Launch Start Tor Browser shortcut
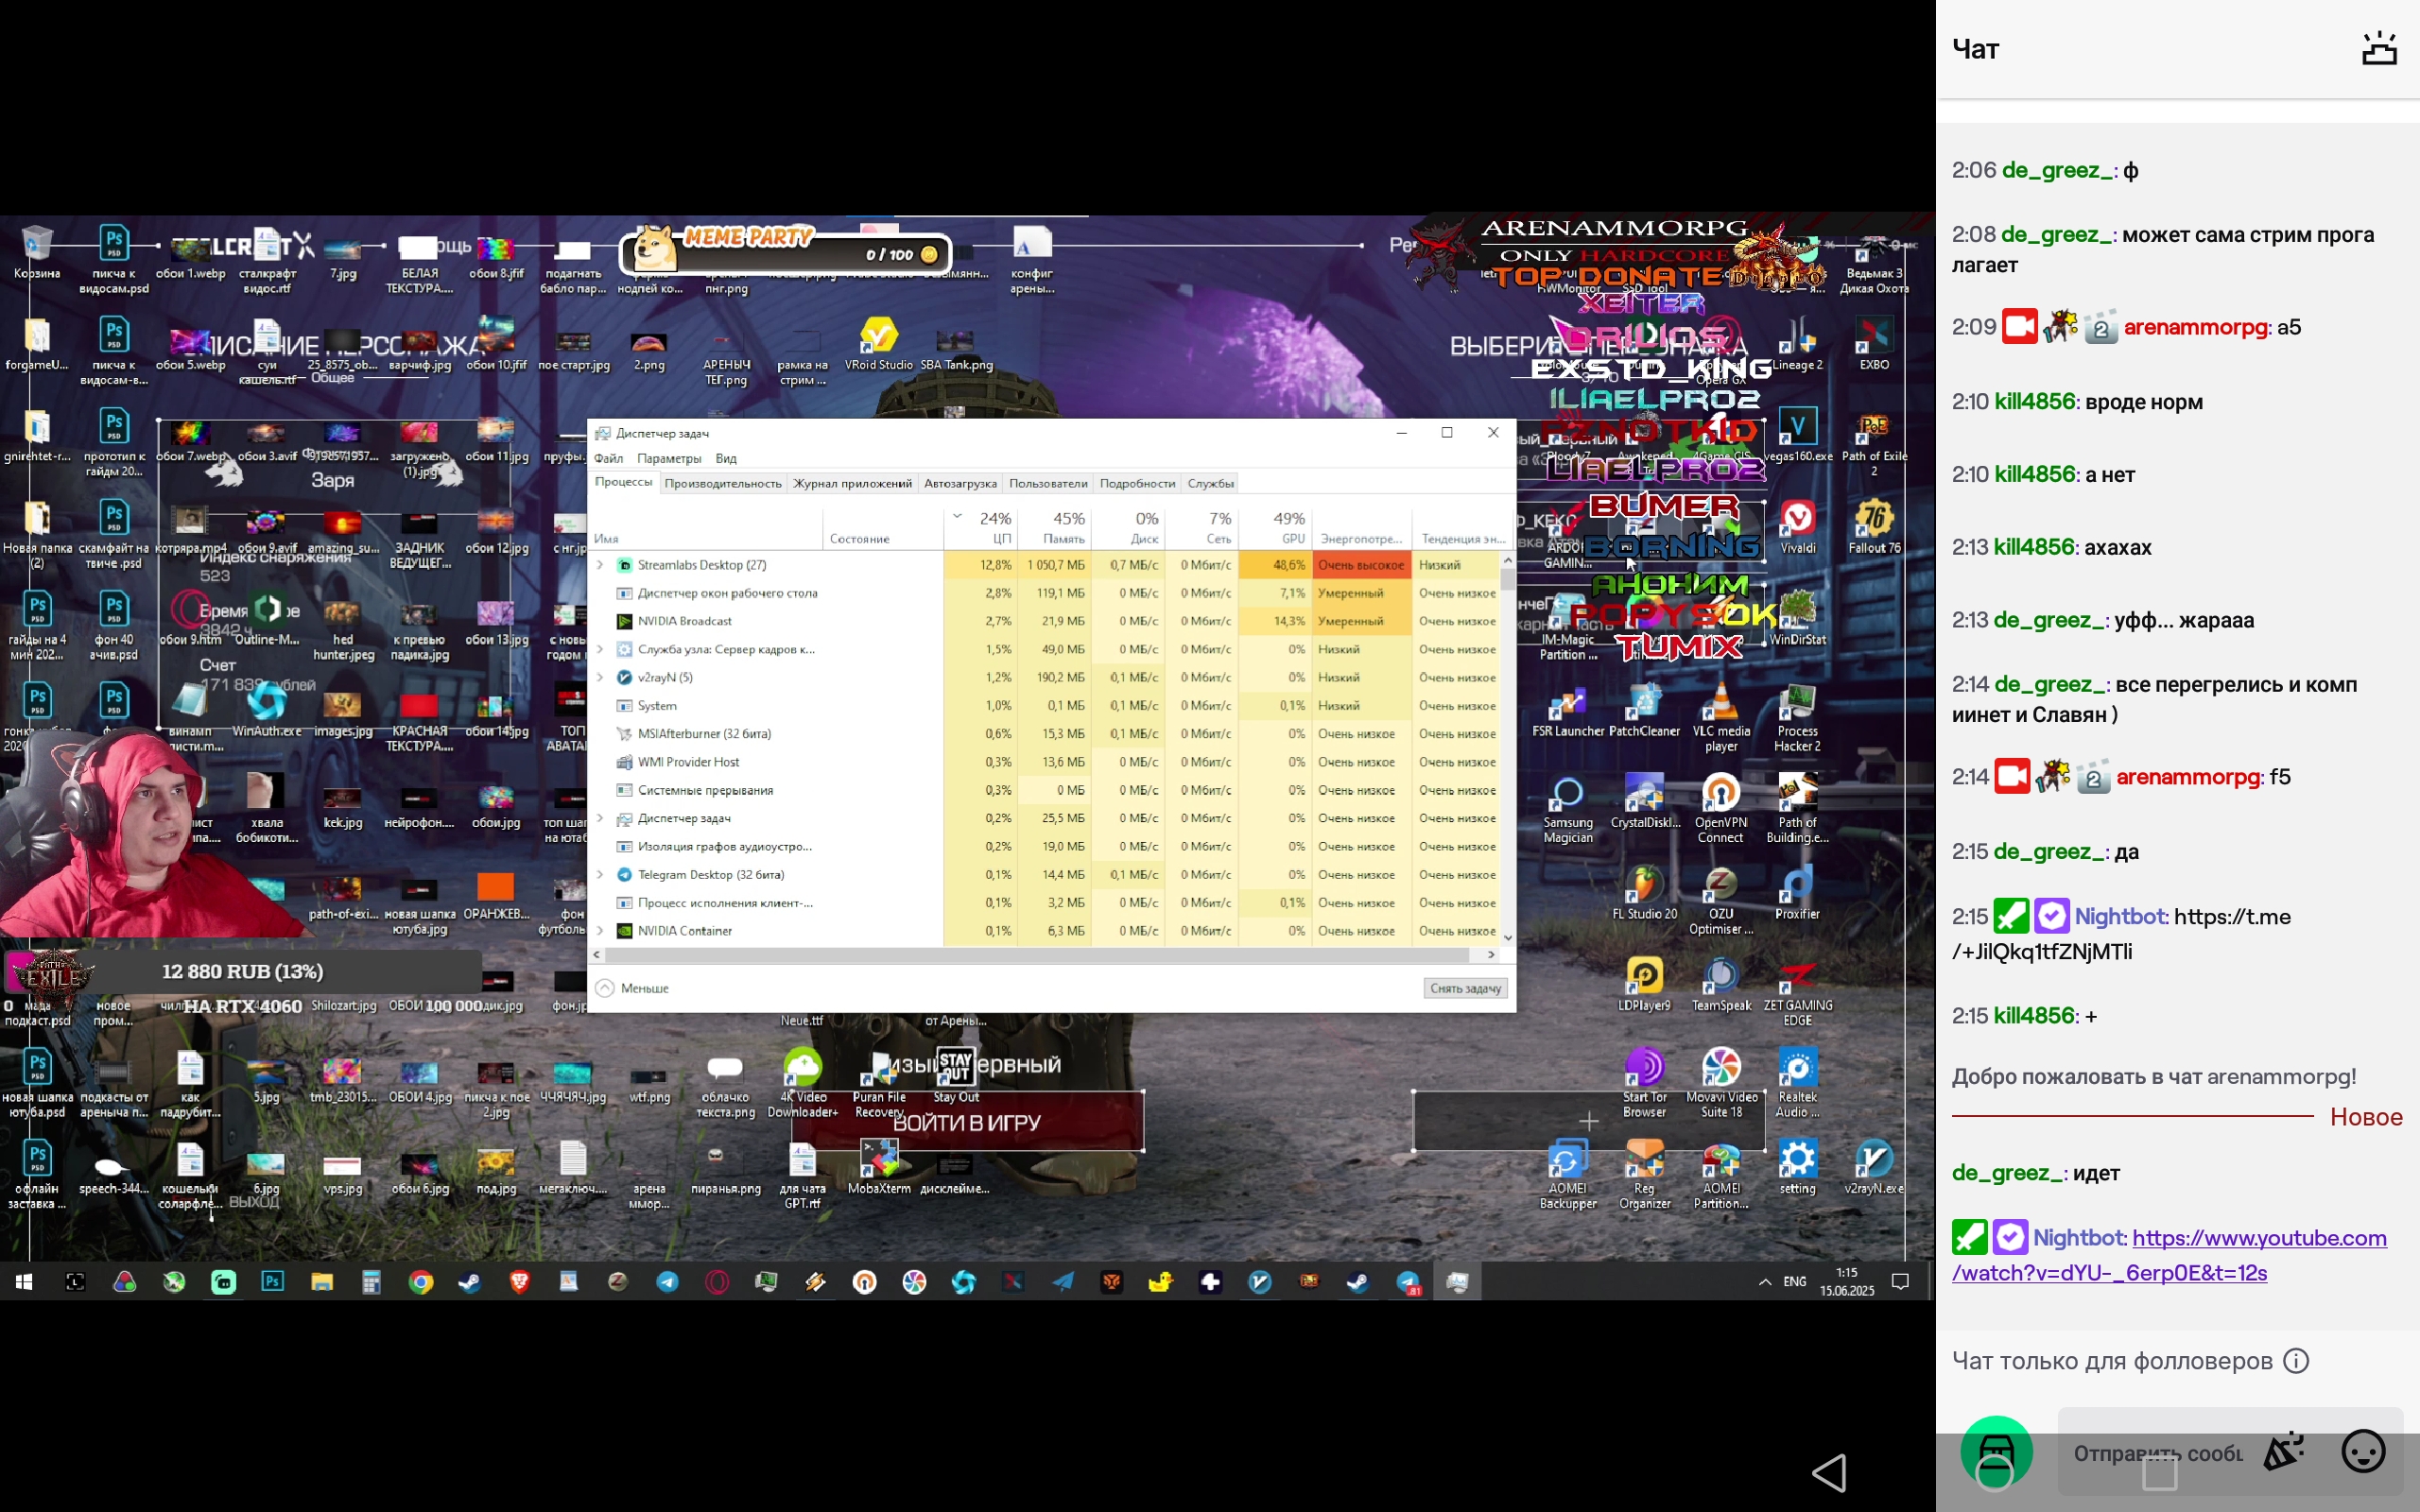2420x1512 pixels. click(1644, 1082)
